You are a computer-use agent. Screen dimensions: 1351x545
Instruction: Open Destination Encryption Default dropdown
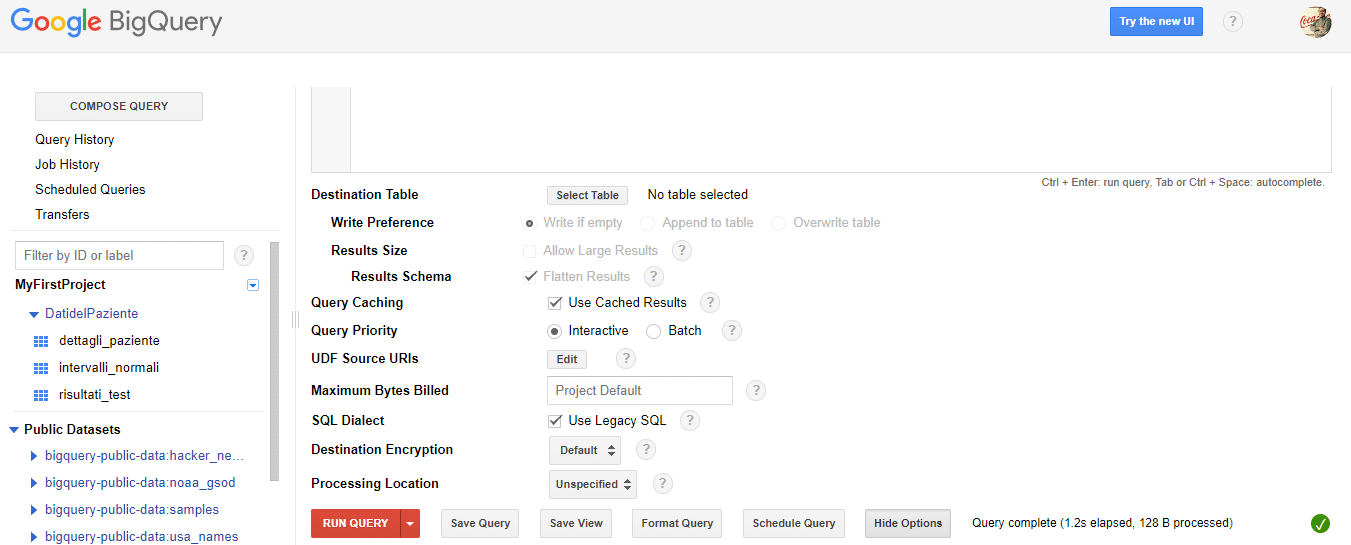pyautogui.click(x=585, y=450)
